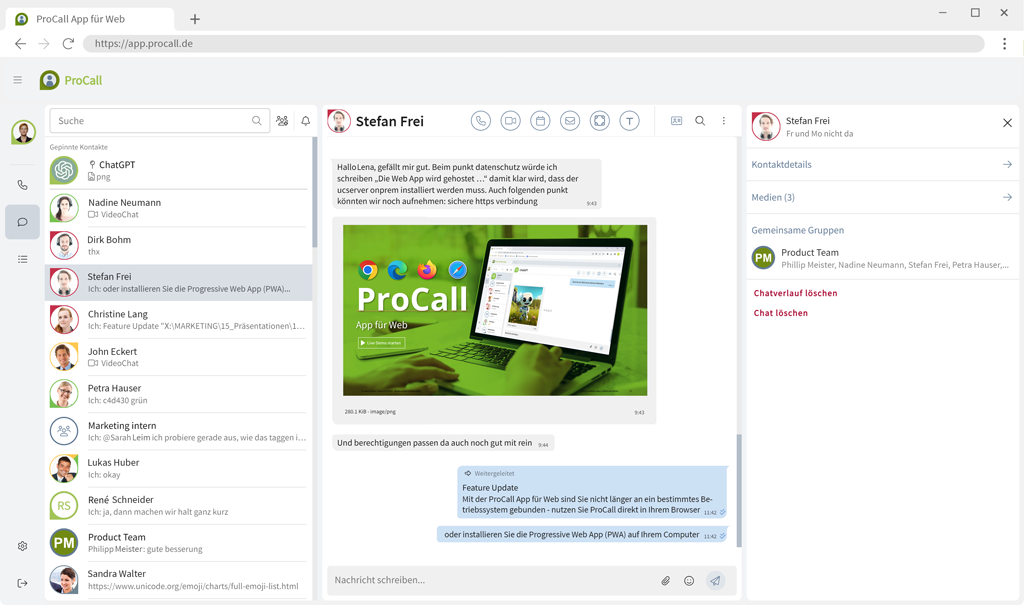The width and height of the screenshot is (1024, 605).
Task: Open a new browser tab with the plus
Action: click(195, 19)
